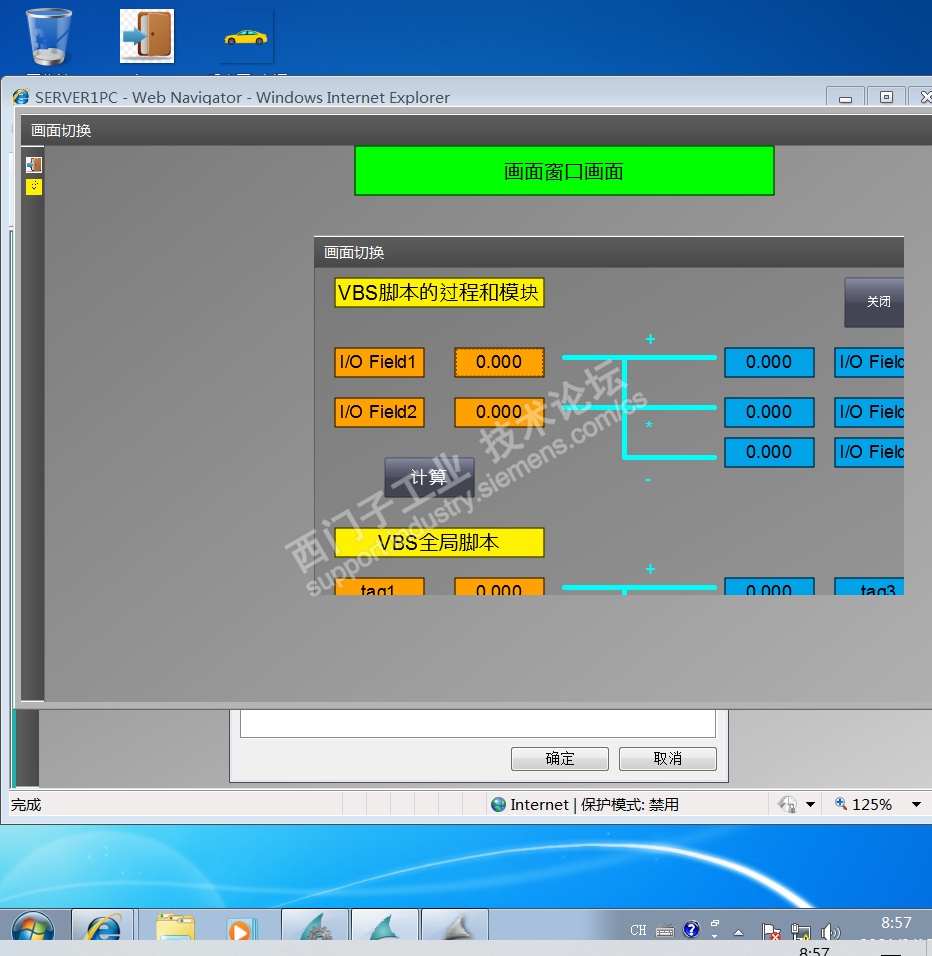Click green 画面窗口画面 button
This screenshot has width=932, height=956.
(x=564, y=171)
